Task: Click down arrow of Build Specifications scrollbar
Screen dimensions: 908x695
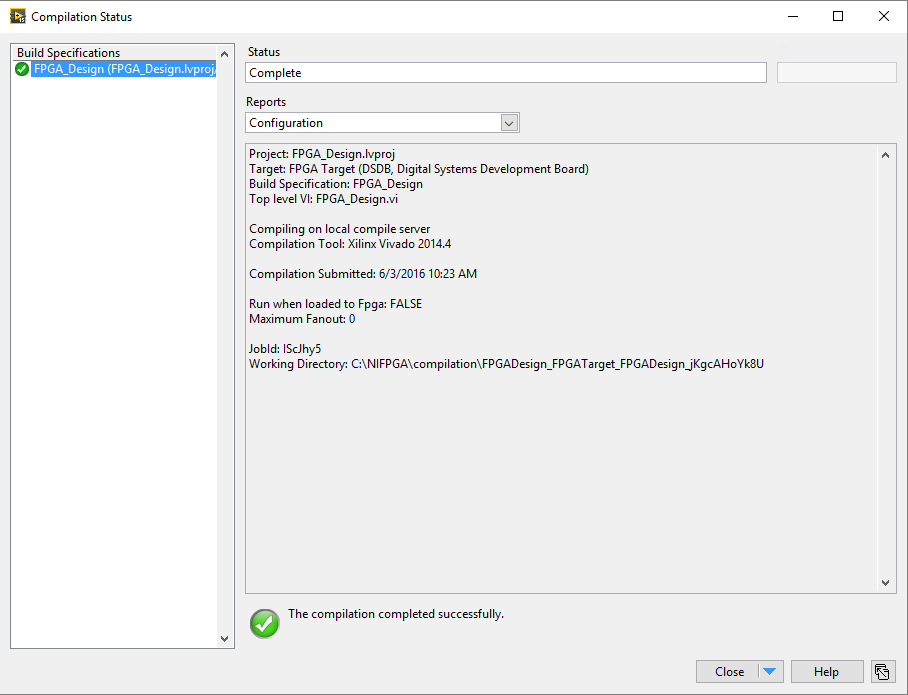Action: pyautogui.click(x=225, y=638)
